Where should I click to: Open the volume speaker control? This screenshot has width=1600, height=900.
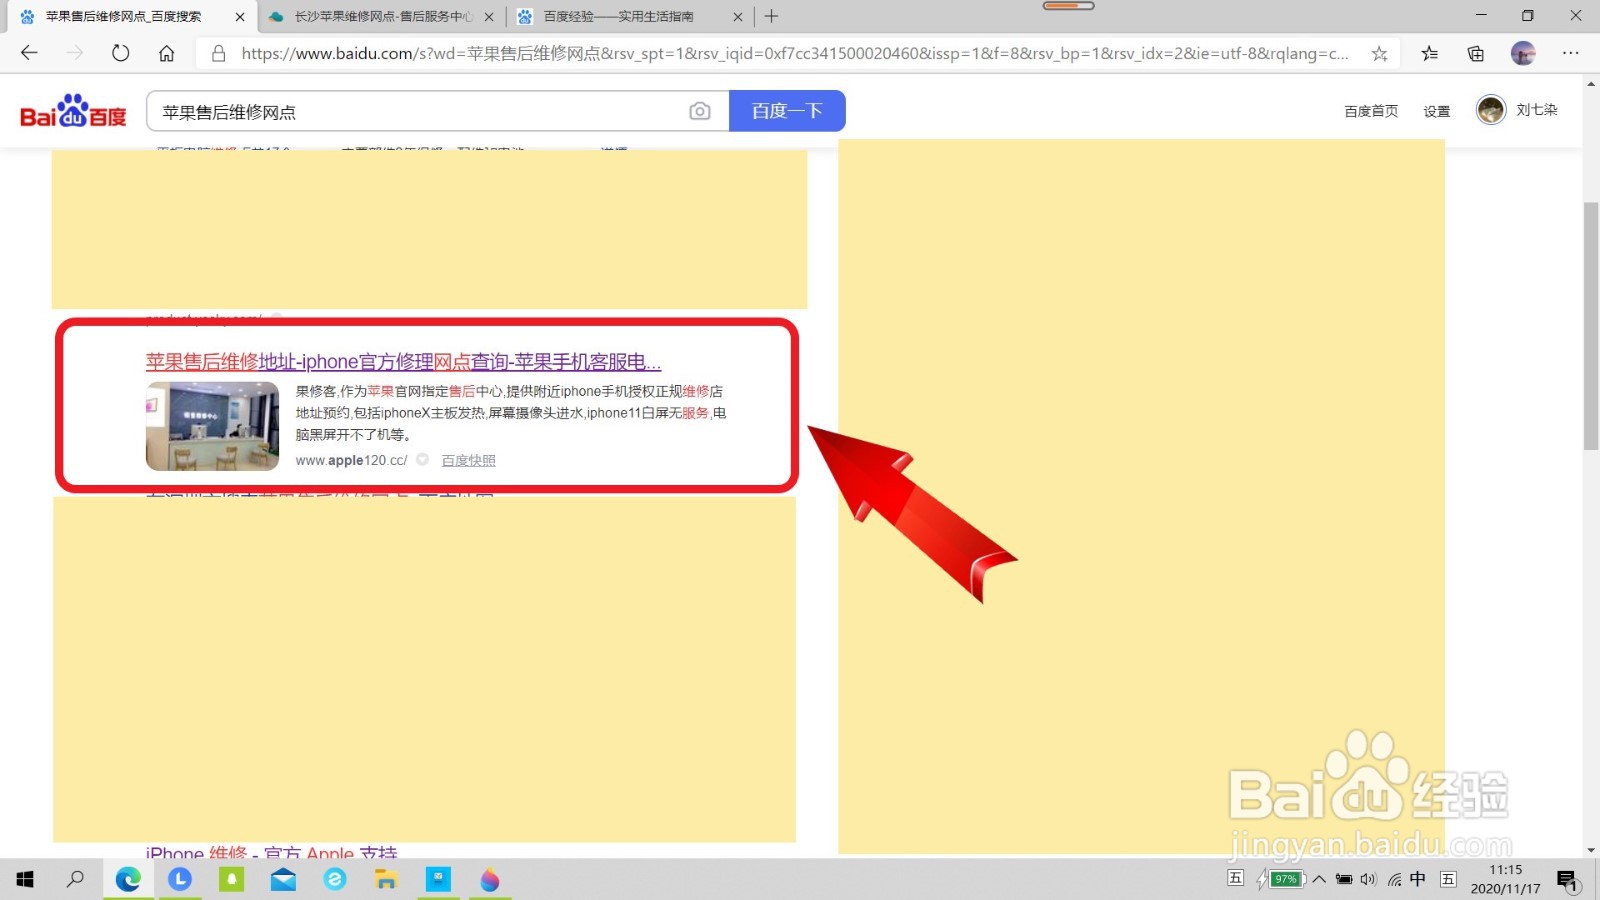pos(1368,879)
